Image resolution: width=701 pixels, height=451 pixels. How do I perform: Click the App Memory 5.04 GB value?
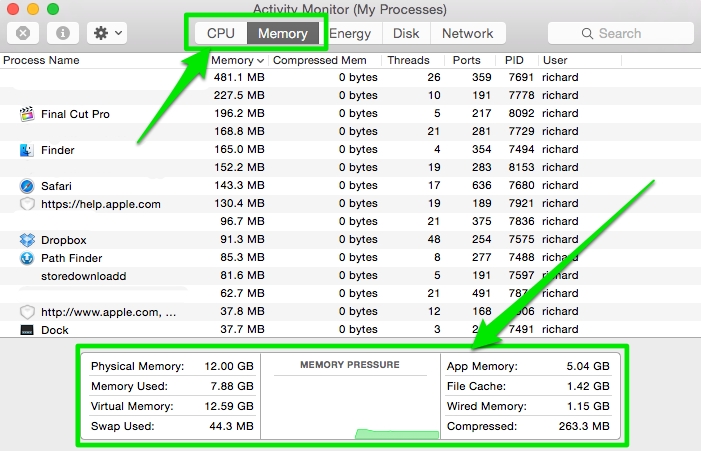[x=588, y=366]
